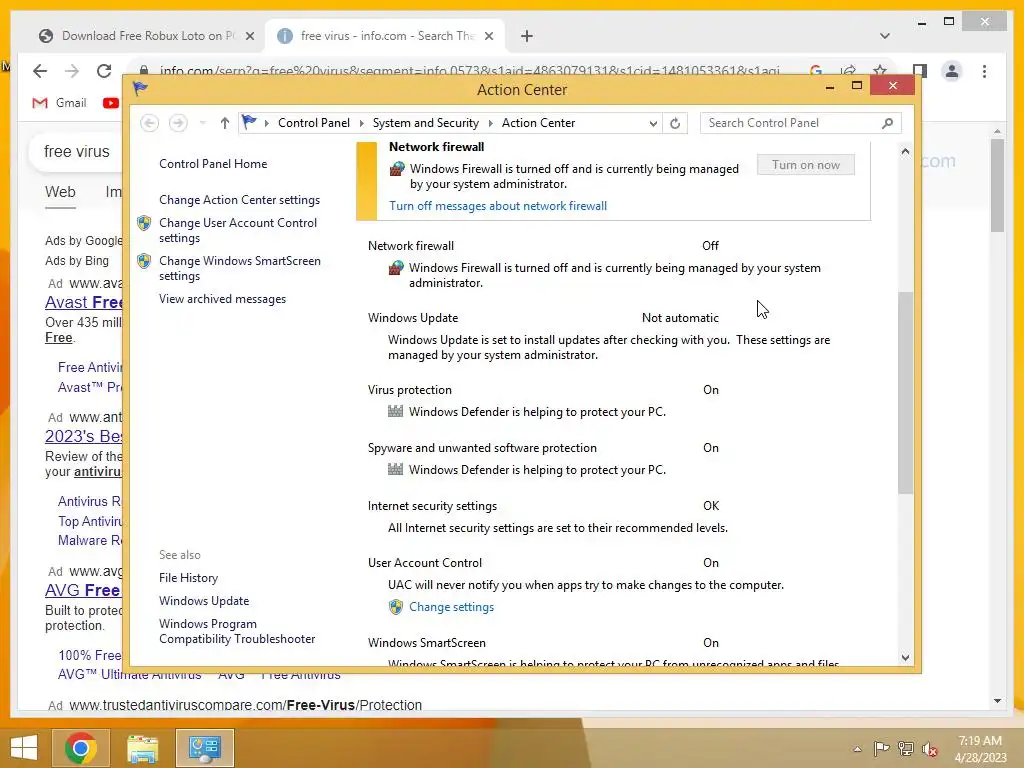
Task: Open Chrome three-dot menu
Action: coord(984,71)
